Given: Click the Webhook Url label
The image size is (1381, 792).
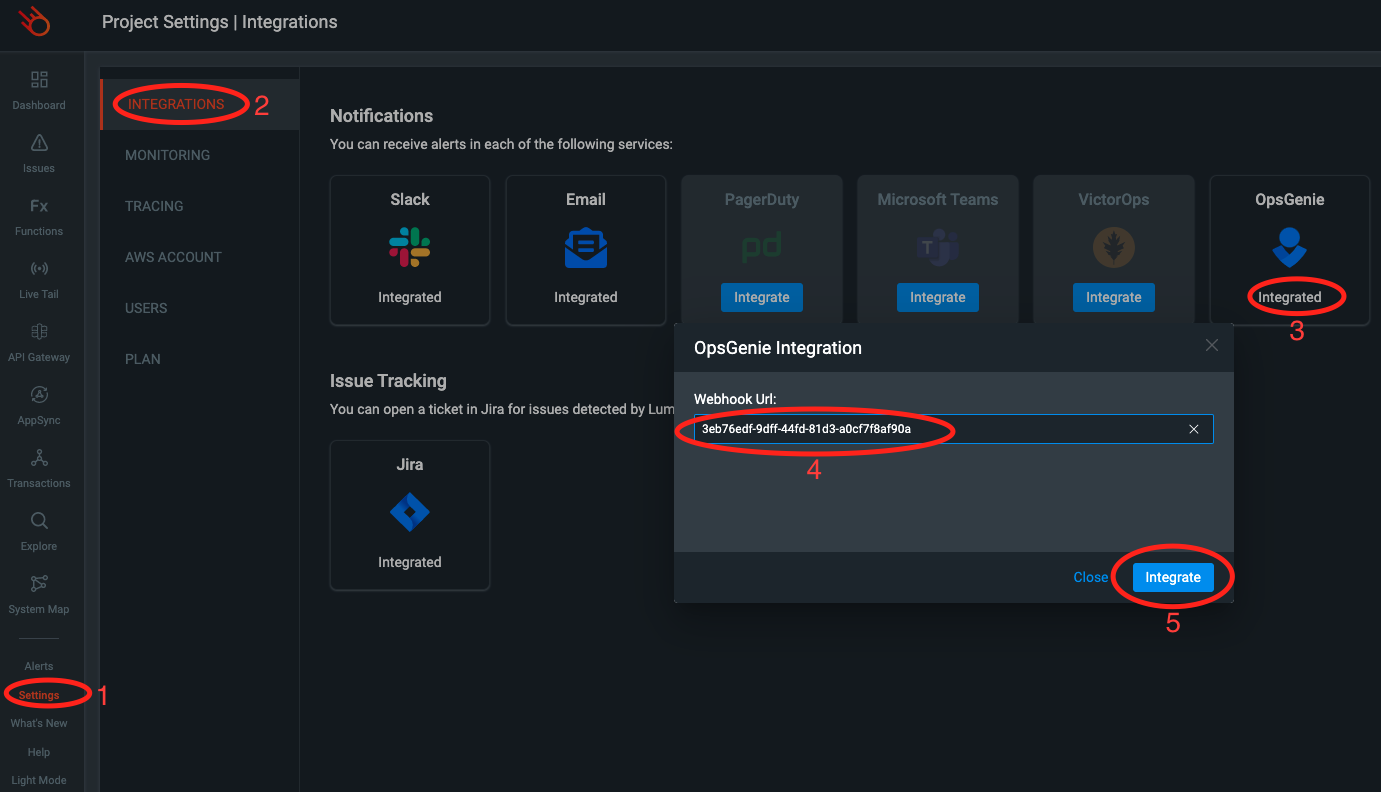Looking at the screenshot, I should (735, 399).
